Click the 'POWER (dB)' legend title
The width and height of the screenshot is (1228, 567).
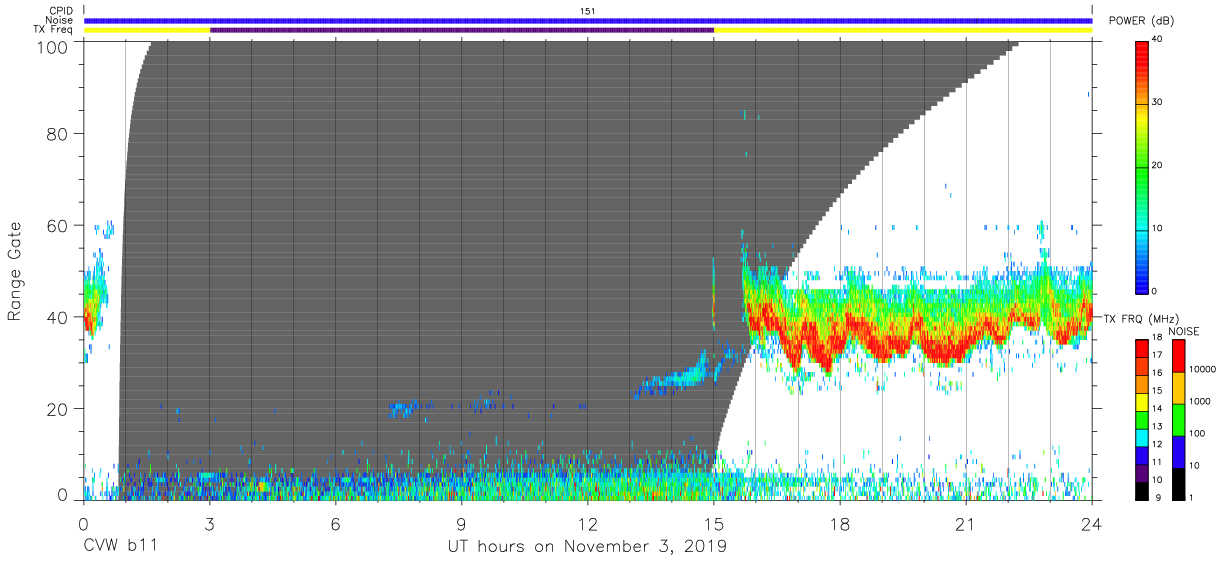(x=1142, y=21)
